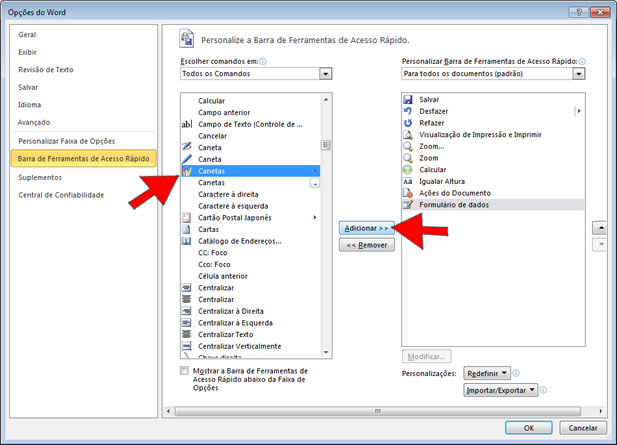Click the command list scroll down arrow
617x445 pixels.
(326, 353)
